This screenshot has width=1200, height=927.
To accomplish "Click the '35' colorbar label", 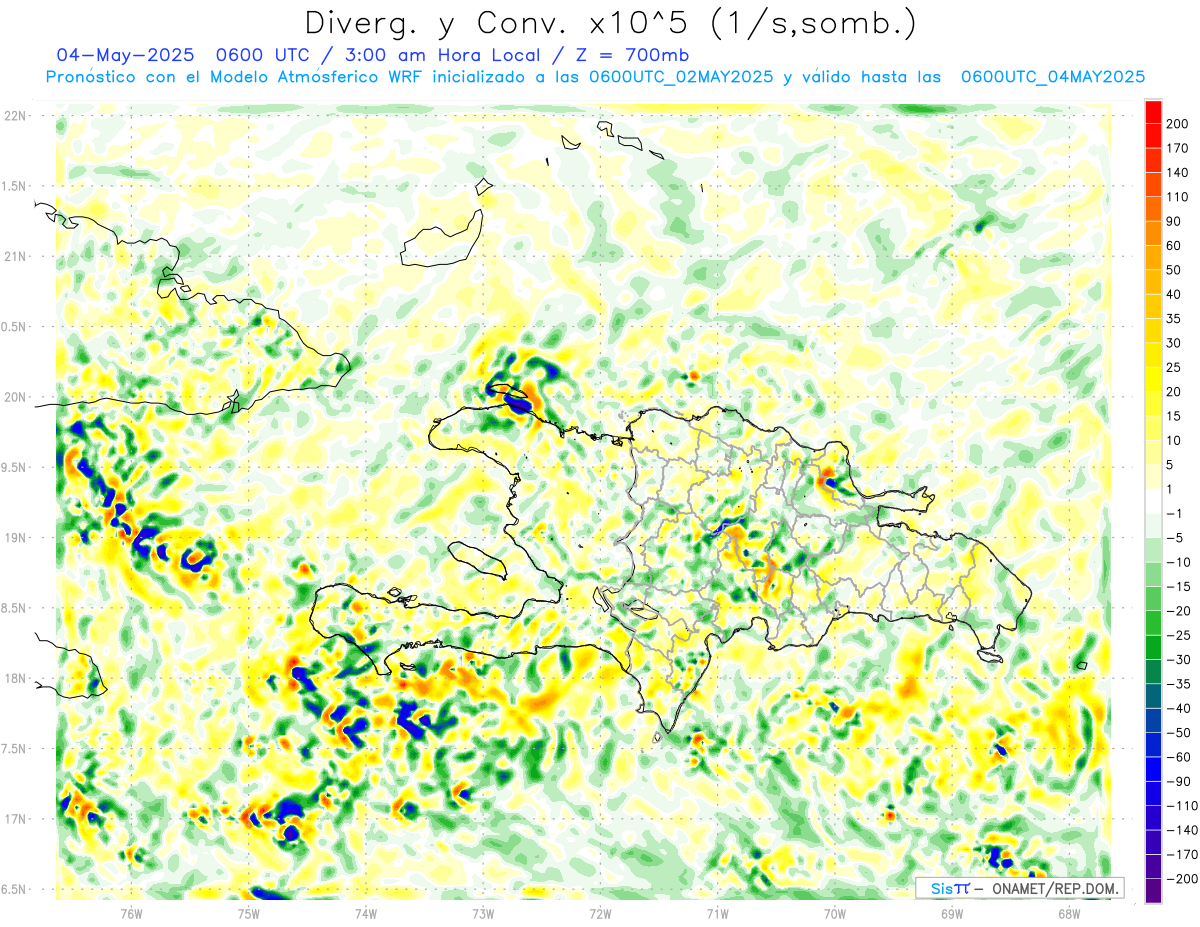I will coord(1175,319).
